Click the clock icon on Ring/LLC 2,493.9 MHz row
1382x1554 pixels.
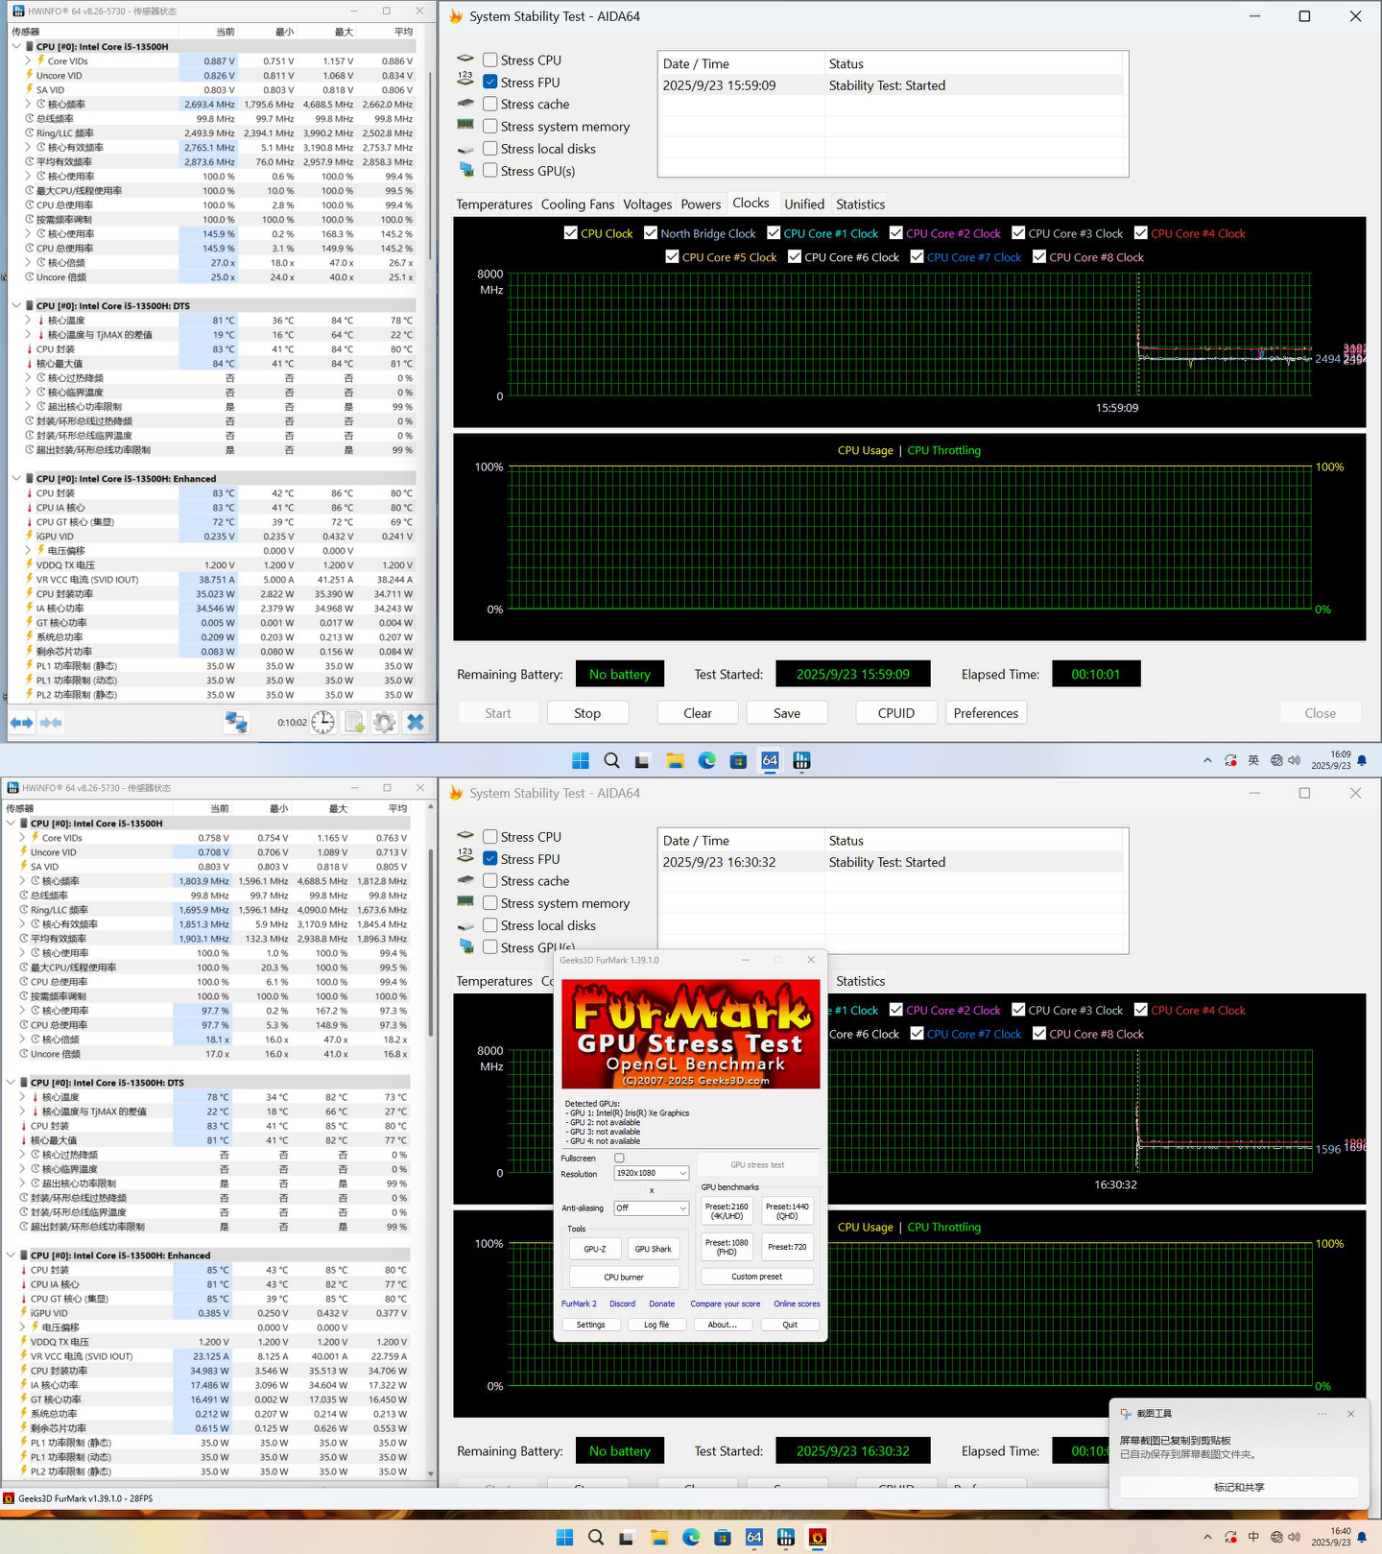(30, 133)
